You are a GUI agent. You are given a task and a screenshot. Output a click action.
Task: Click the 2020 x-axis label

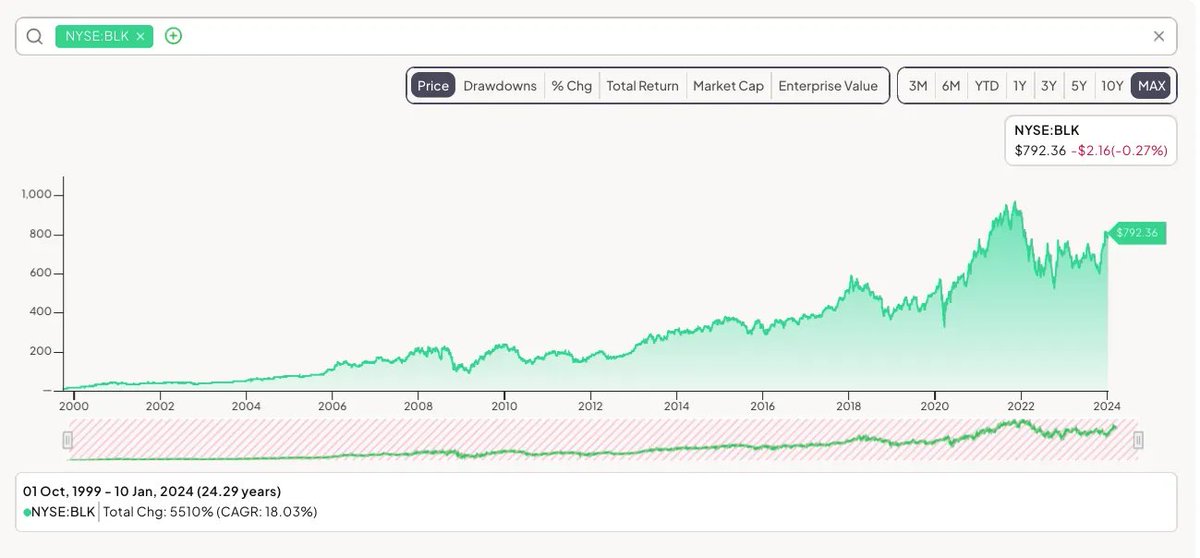tap(934, 407)
